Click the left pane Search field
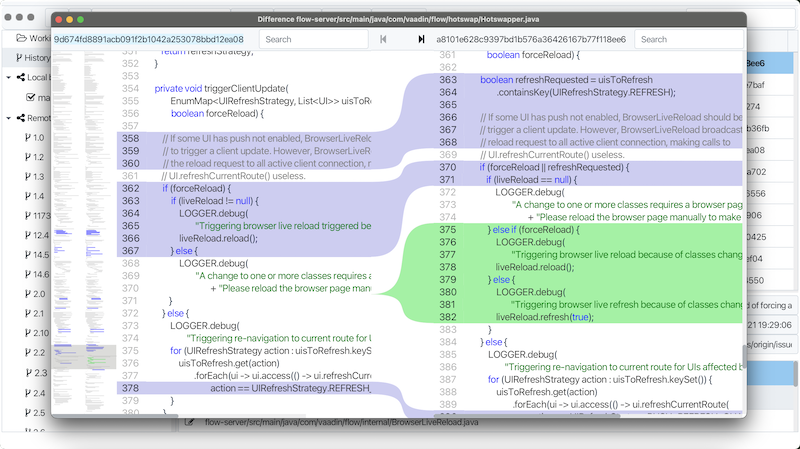Viewport: 800px width, 449px height. 312,39
